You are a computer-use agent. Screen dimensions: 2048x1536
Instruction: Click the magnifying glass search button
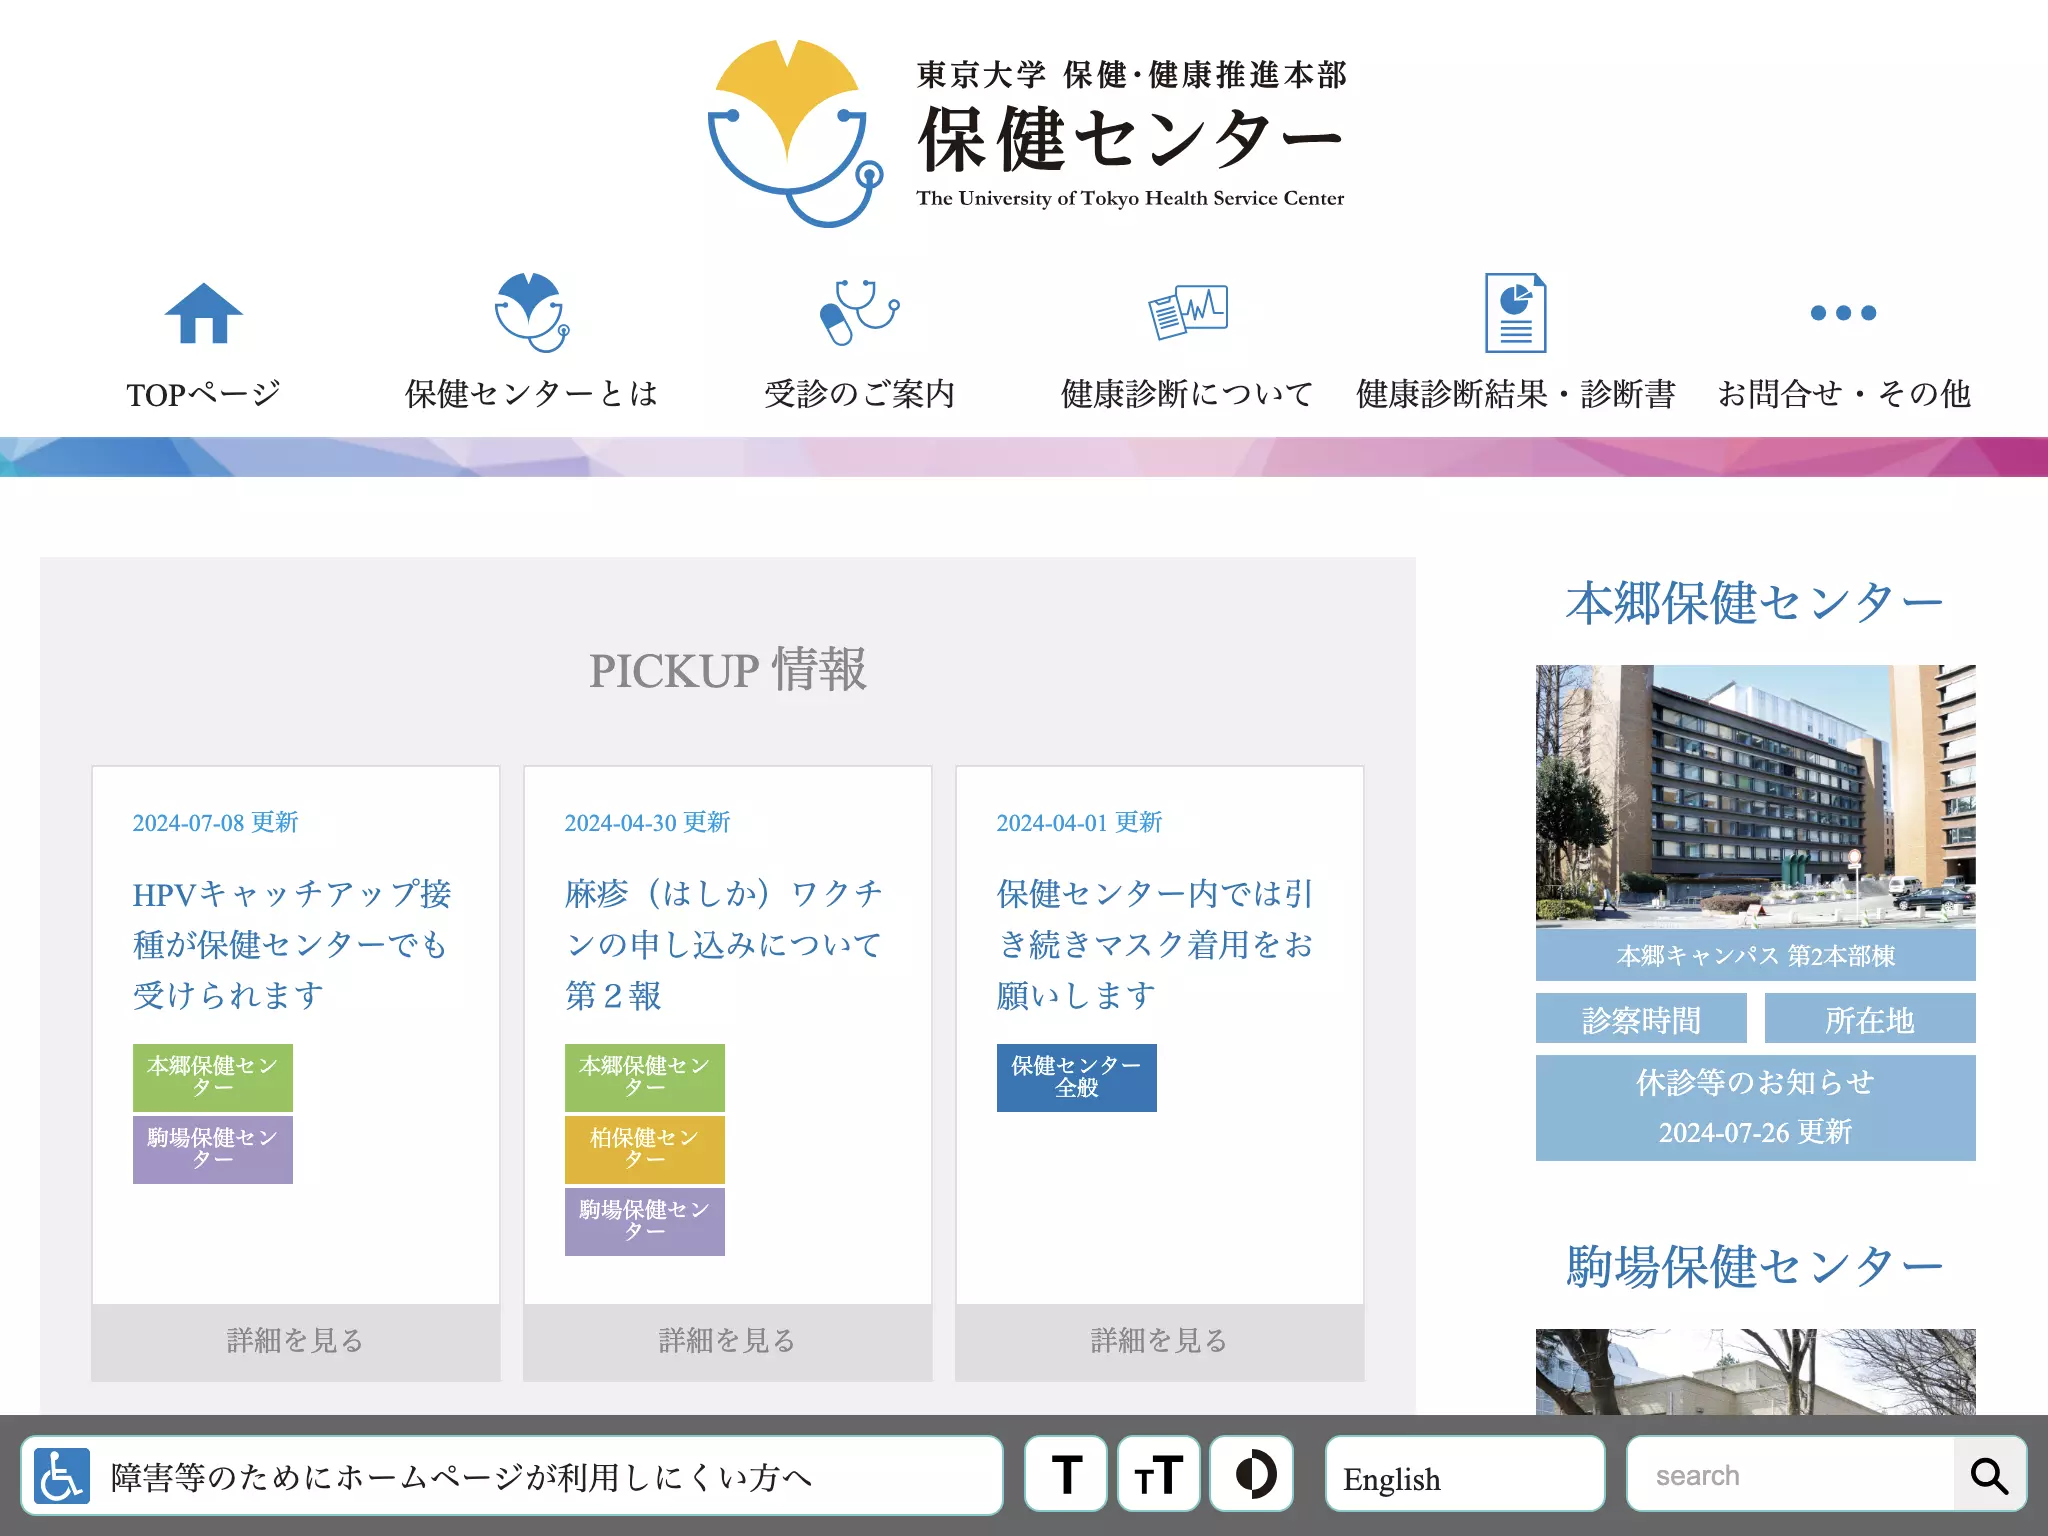pos(1989,1475)
